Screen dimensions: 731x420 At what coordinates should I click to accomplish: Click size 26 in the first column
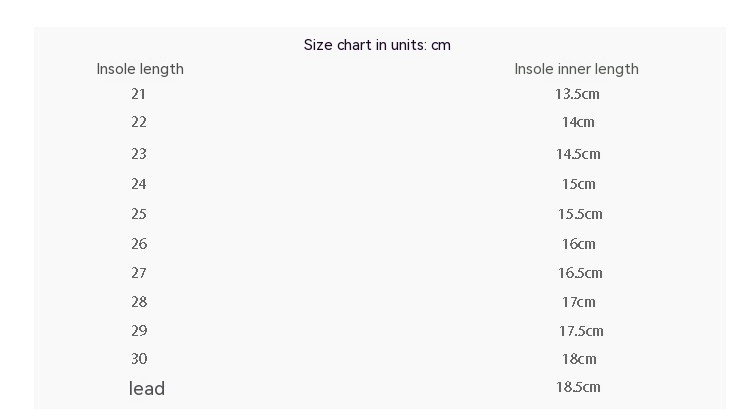click(x=138, y=244)
